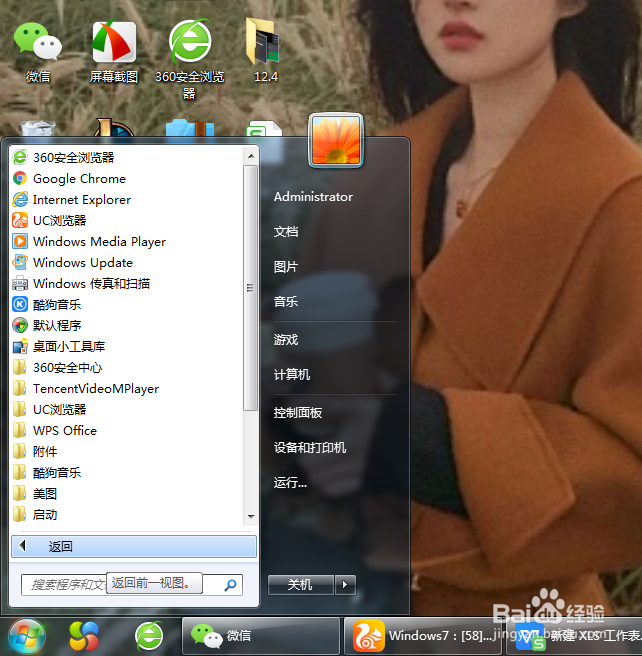Image resolution: width=642 pixels, height=656 pixels.
Task: Click the Google Chrome text label
Action: click(79, 179)
